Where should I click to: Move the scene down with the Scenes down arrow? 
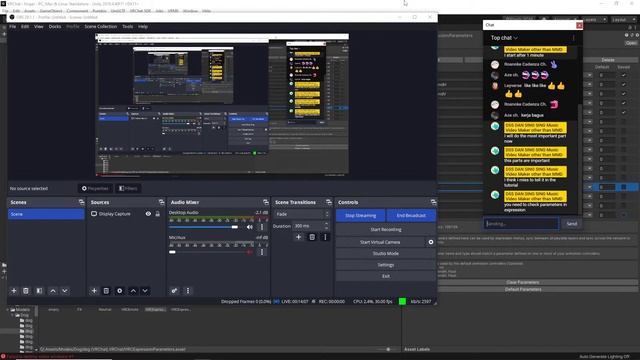click(x=65, y=291)
